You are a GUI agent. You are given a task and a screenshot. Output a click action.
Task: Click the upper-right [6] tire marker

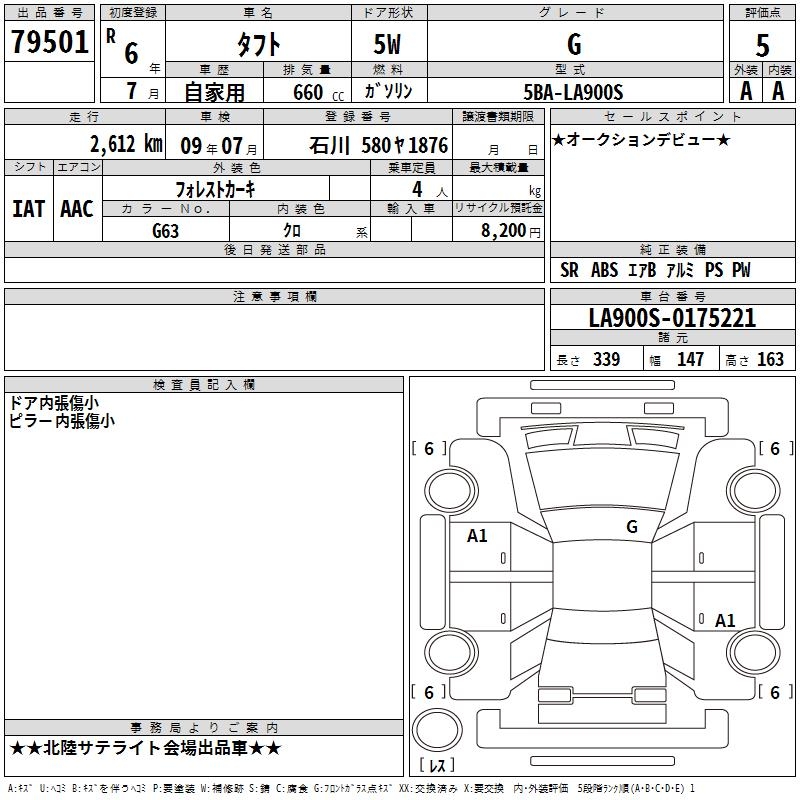(774, 449)
